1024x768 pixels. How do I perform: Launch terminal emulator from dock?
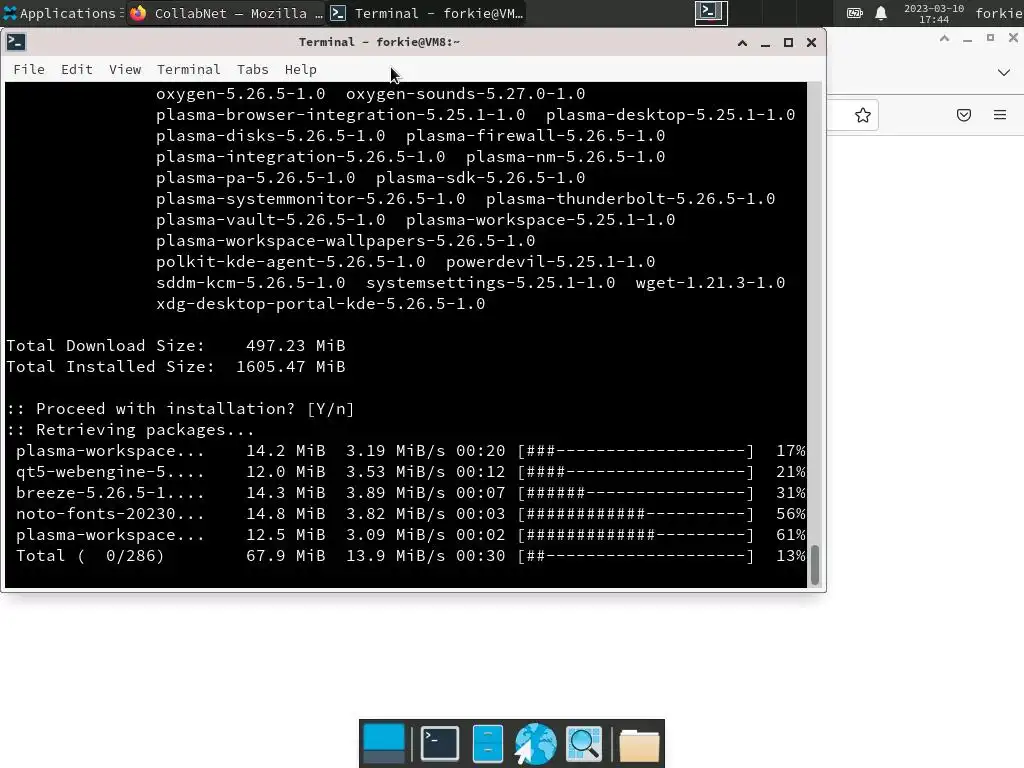(x=440, y=744)
